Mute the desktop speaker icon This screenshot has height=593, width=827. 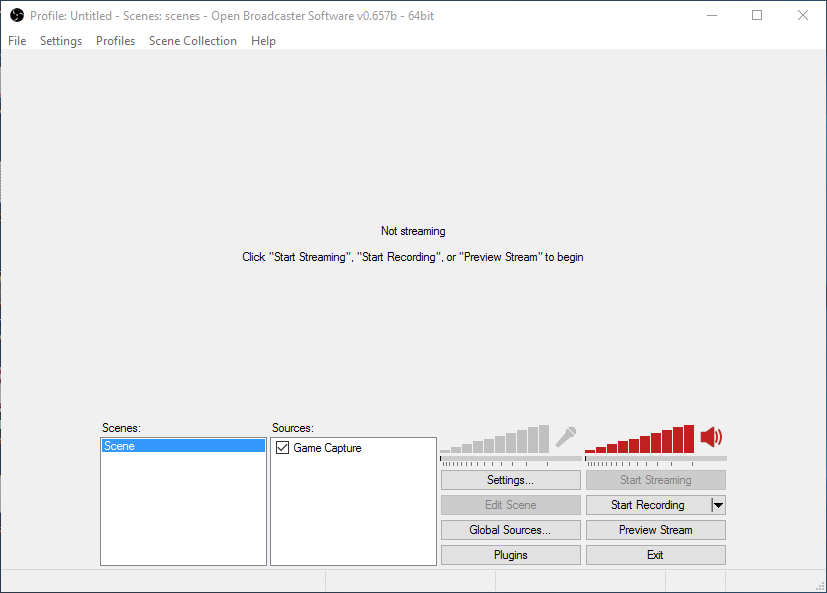click(x=711, y=437)
